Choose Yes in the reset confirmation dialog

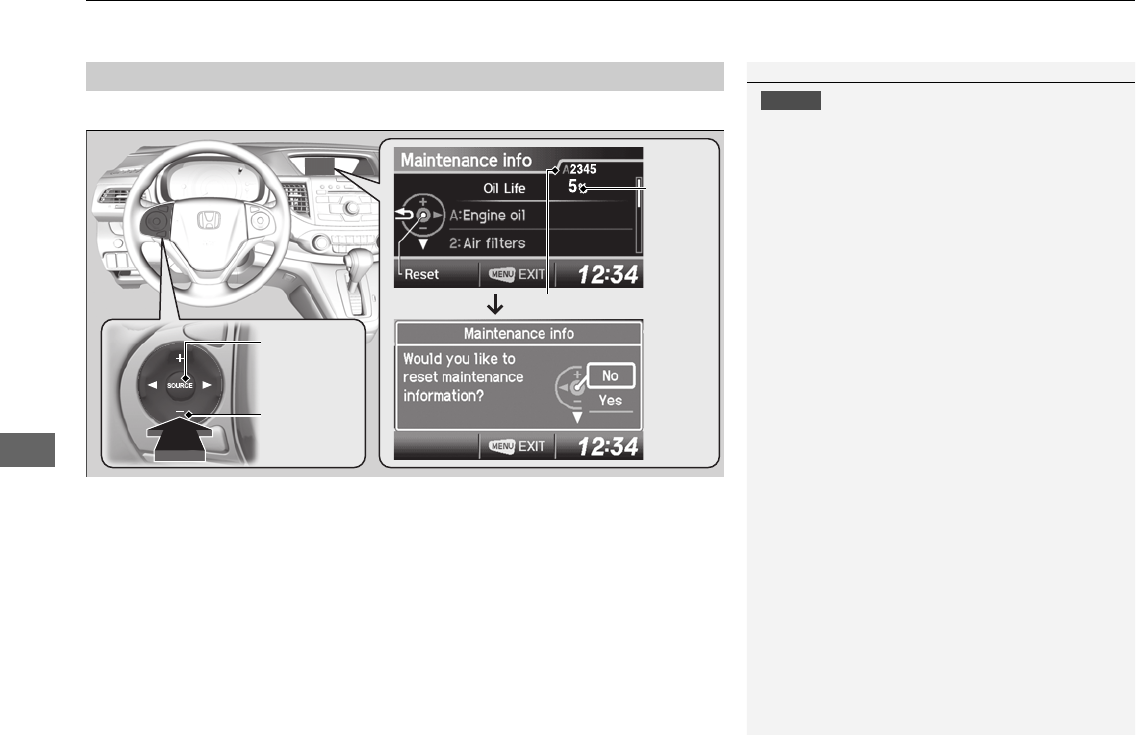click(x=611, y=400)
